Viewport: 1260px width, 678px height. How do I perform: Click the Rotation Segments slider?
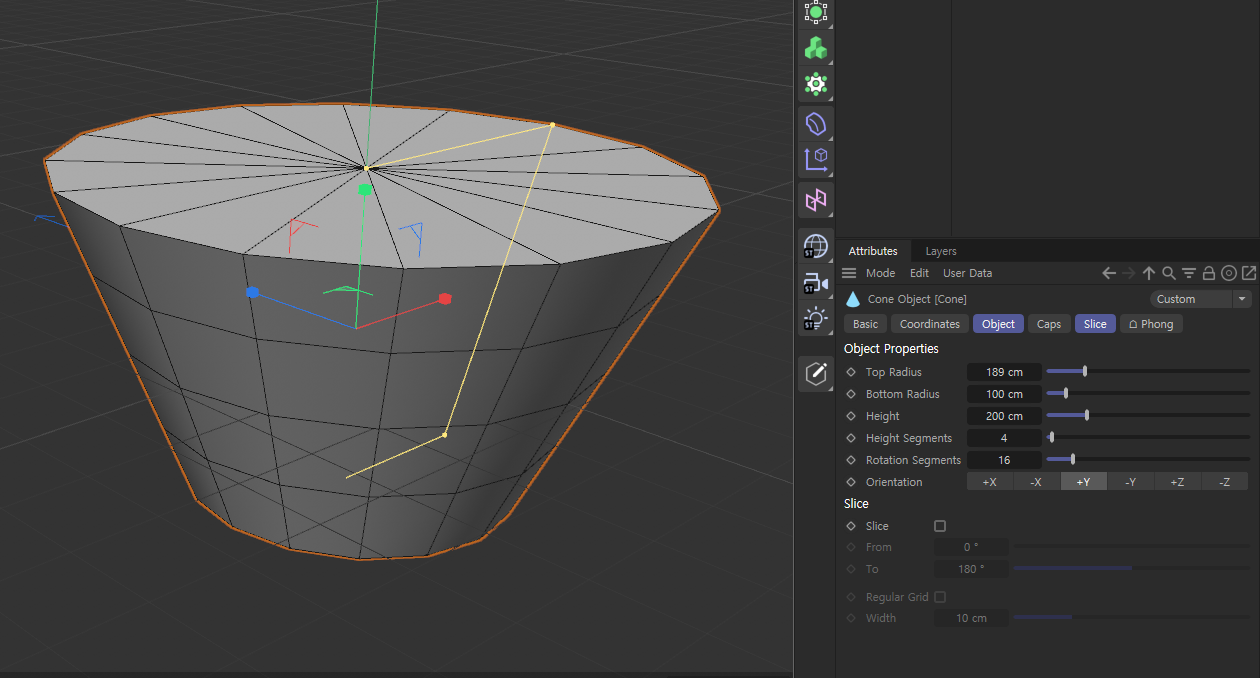pos(1148,460)
